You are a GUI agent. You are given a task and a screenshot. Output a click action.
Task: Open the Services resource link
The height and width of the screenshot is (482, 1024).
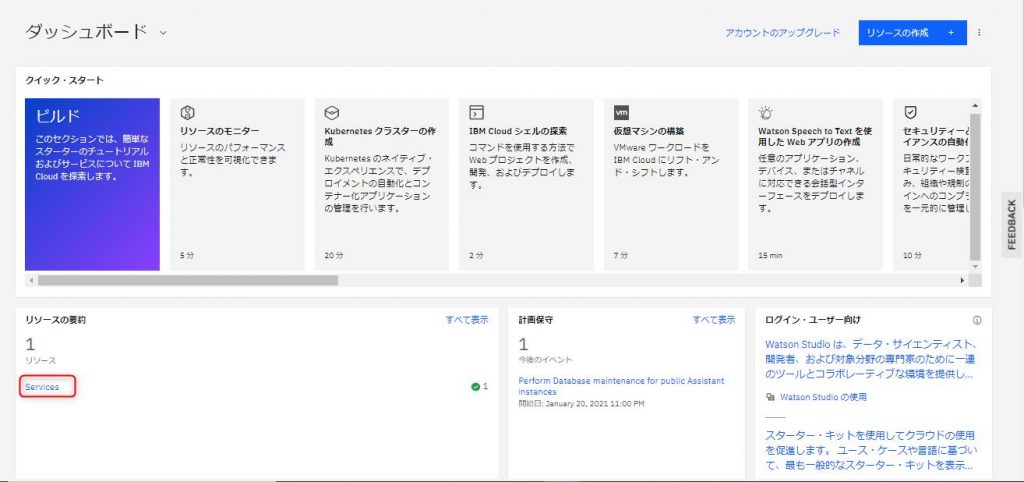[42, 387]
